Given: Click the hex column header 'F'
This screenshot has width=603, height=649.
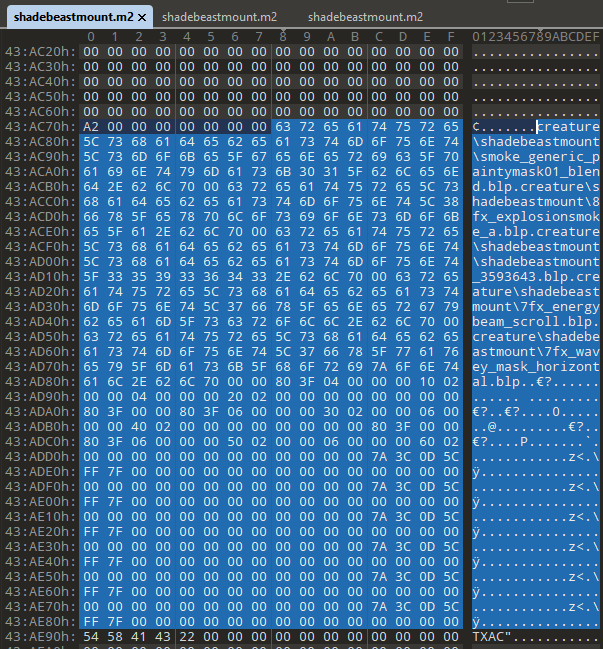Looking at the screenshot, I should tap(451, 37).
